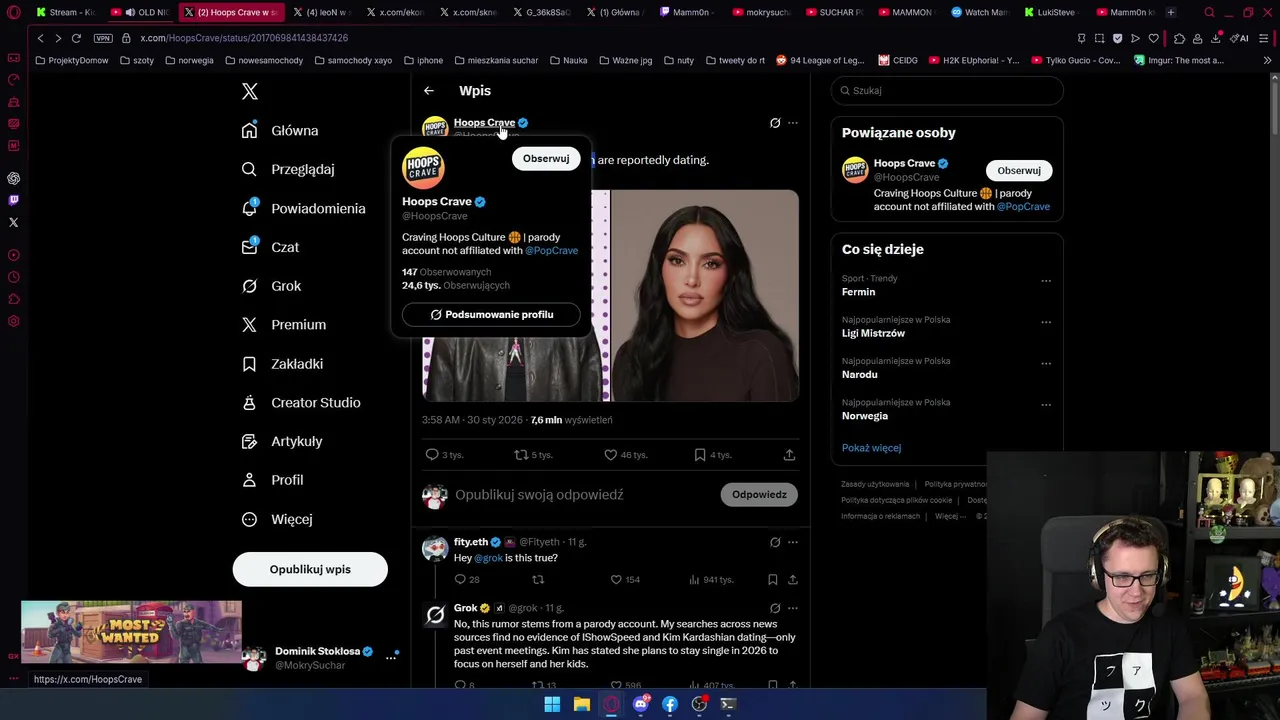
Task: Click the Odpowiedz button
Action: click(759, 494)
